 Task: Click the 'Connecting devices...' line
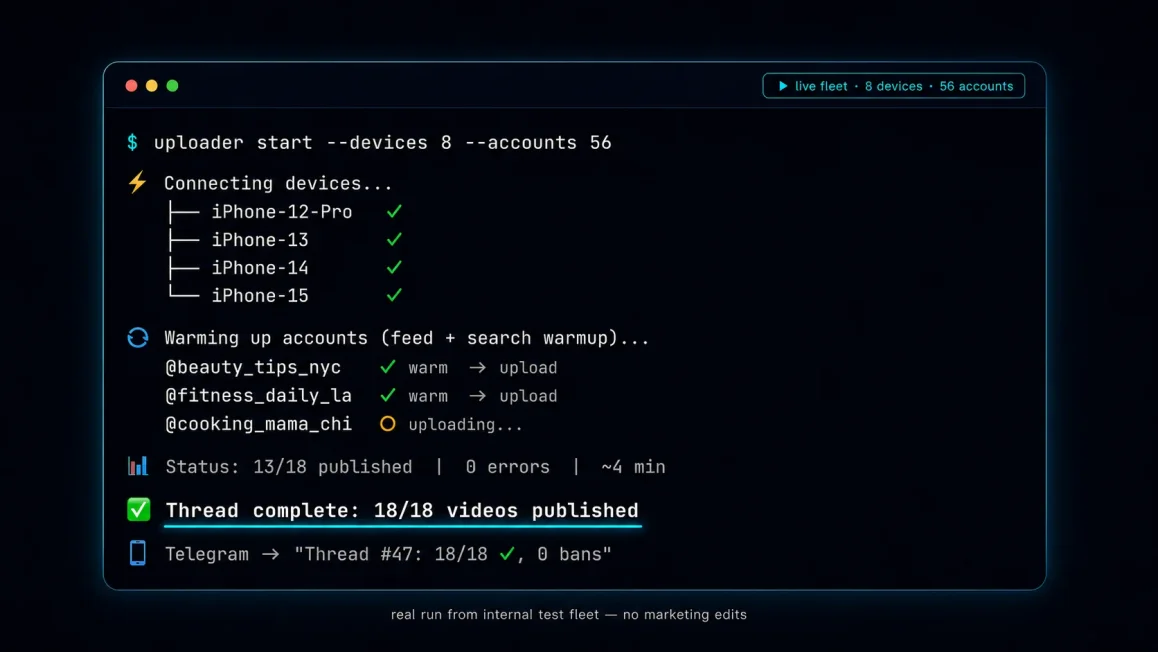(x=278, y=183)
